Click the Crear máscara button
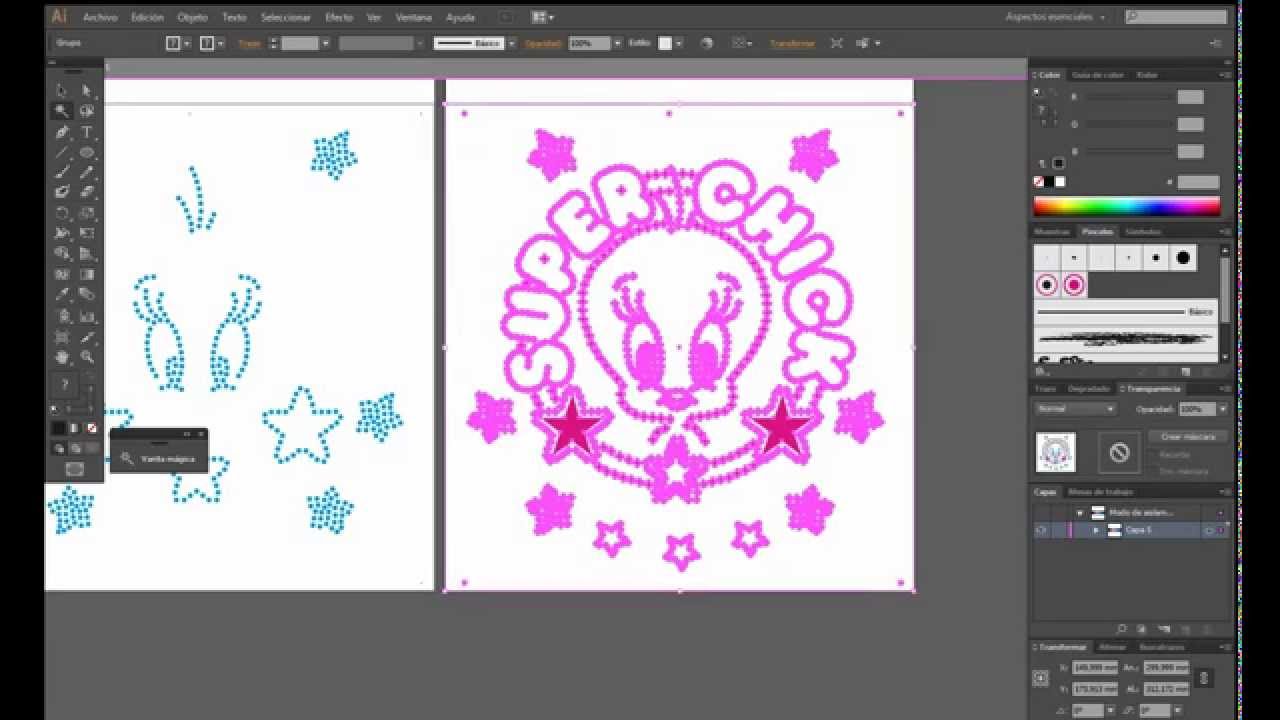The width and height of the screenshot is (1280, 720). 1187,437
